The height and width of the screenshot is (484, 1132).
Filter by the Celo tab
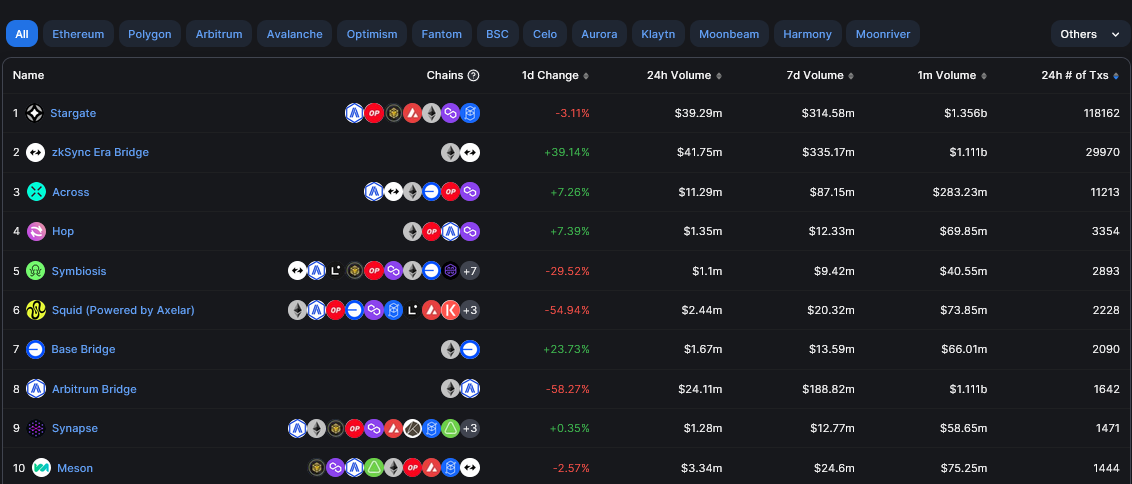[x=545, y=34]
